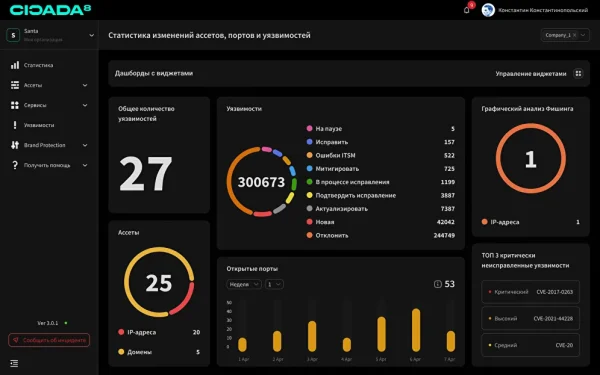
Task: Open the Santa organization switcher
Action: pos(49,35)
